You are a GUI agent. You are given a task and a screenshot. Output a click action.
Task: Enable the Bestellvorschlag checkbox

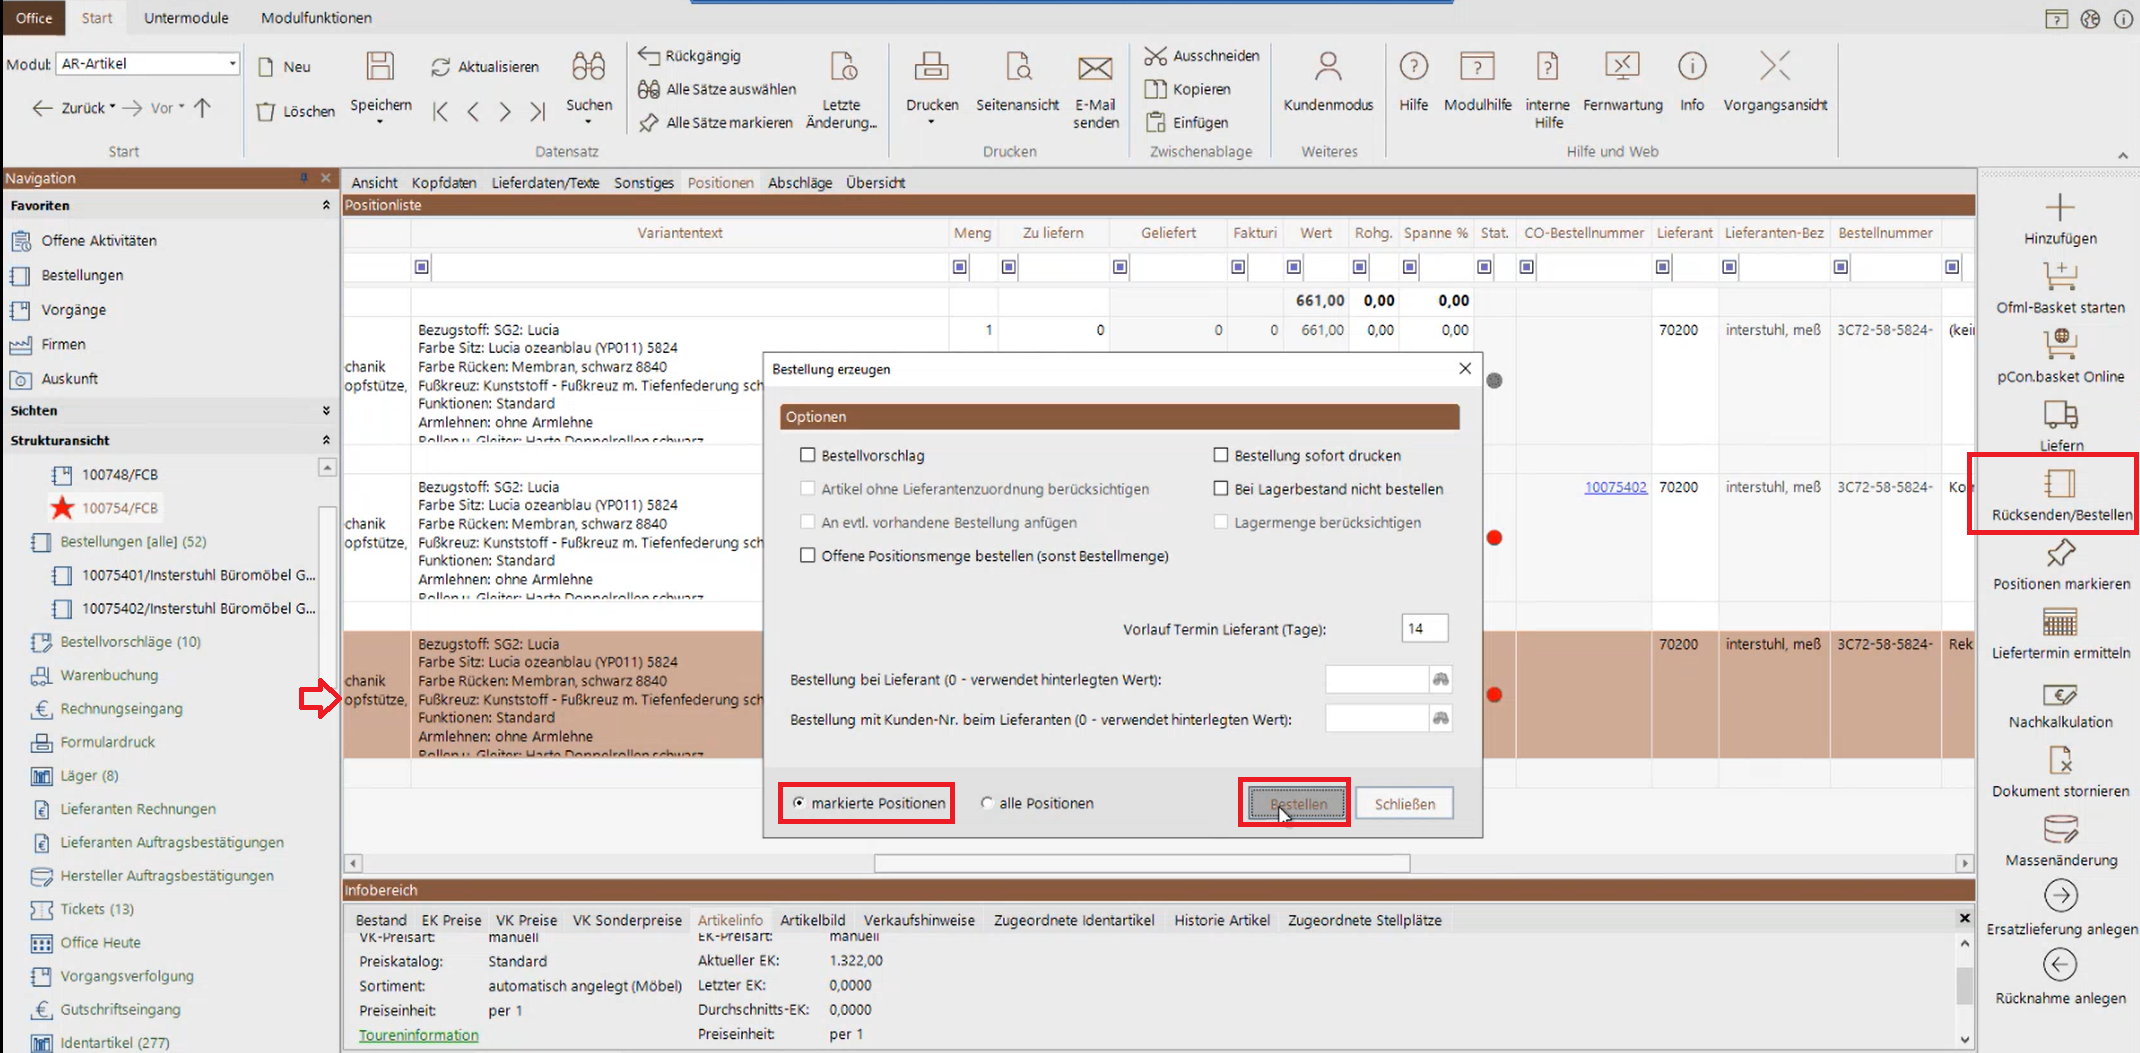tap(808, 455)
